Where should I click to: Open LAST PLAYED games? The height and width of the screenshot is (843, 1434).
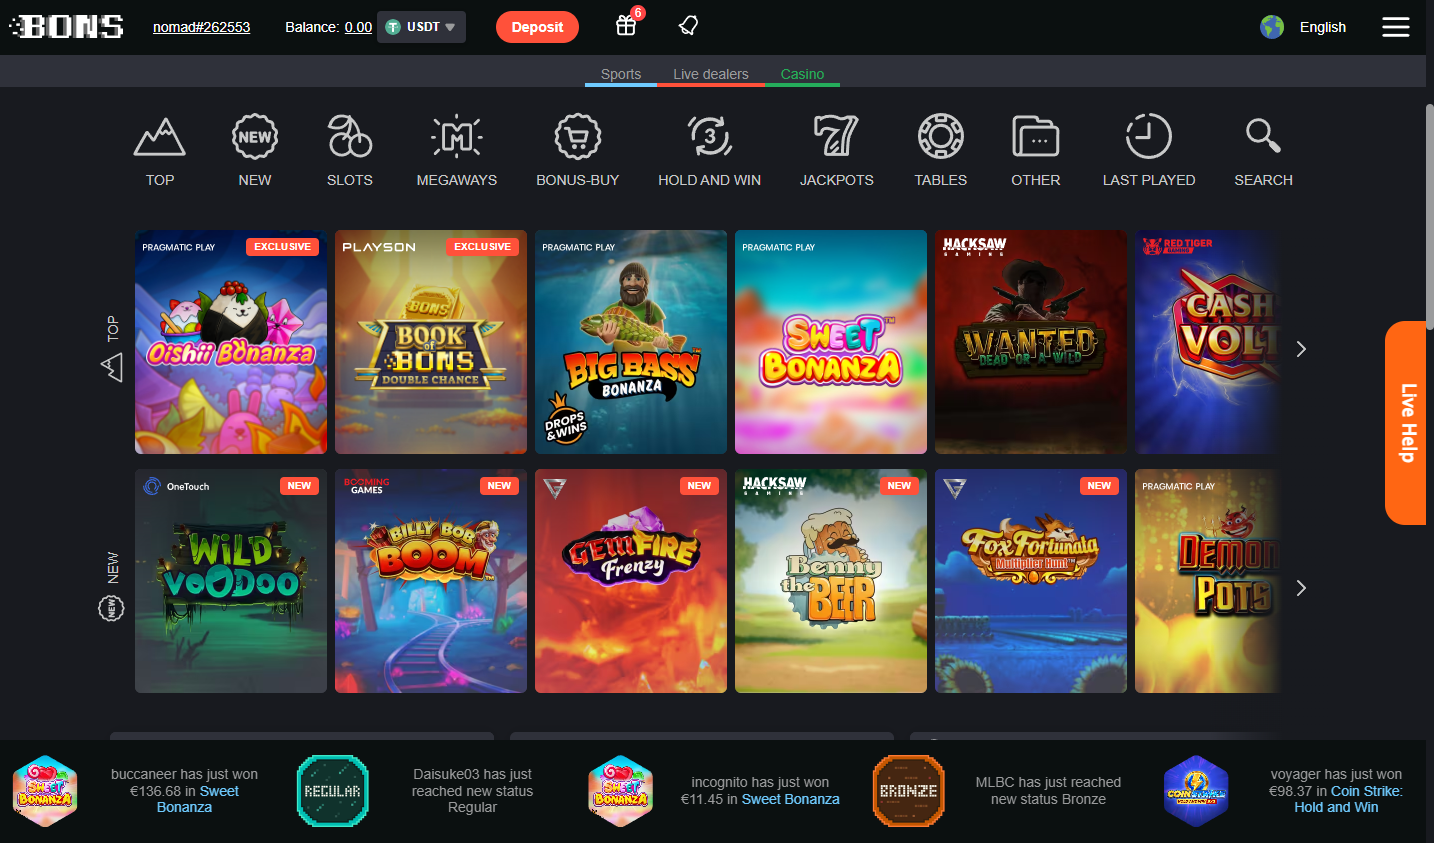point(1149,151)
